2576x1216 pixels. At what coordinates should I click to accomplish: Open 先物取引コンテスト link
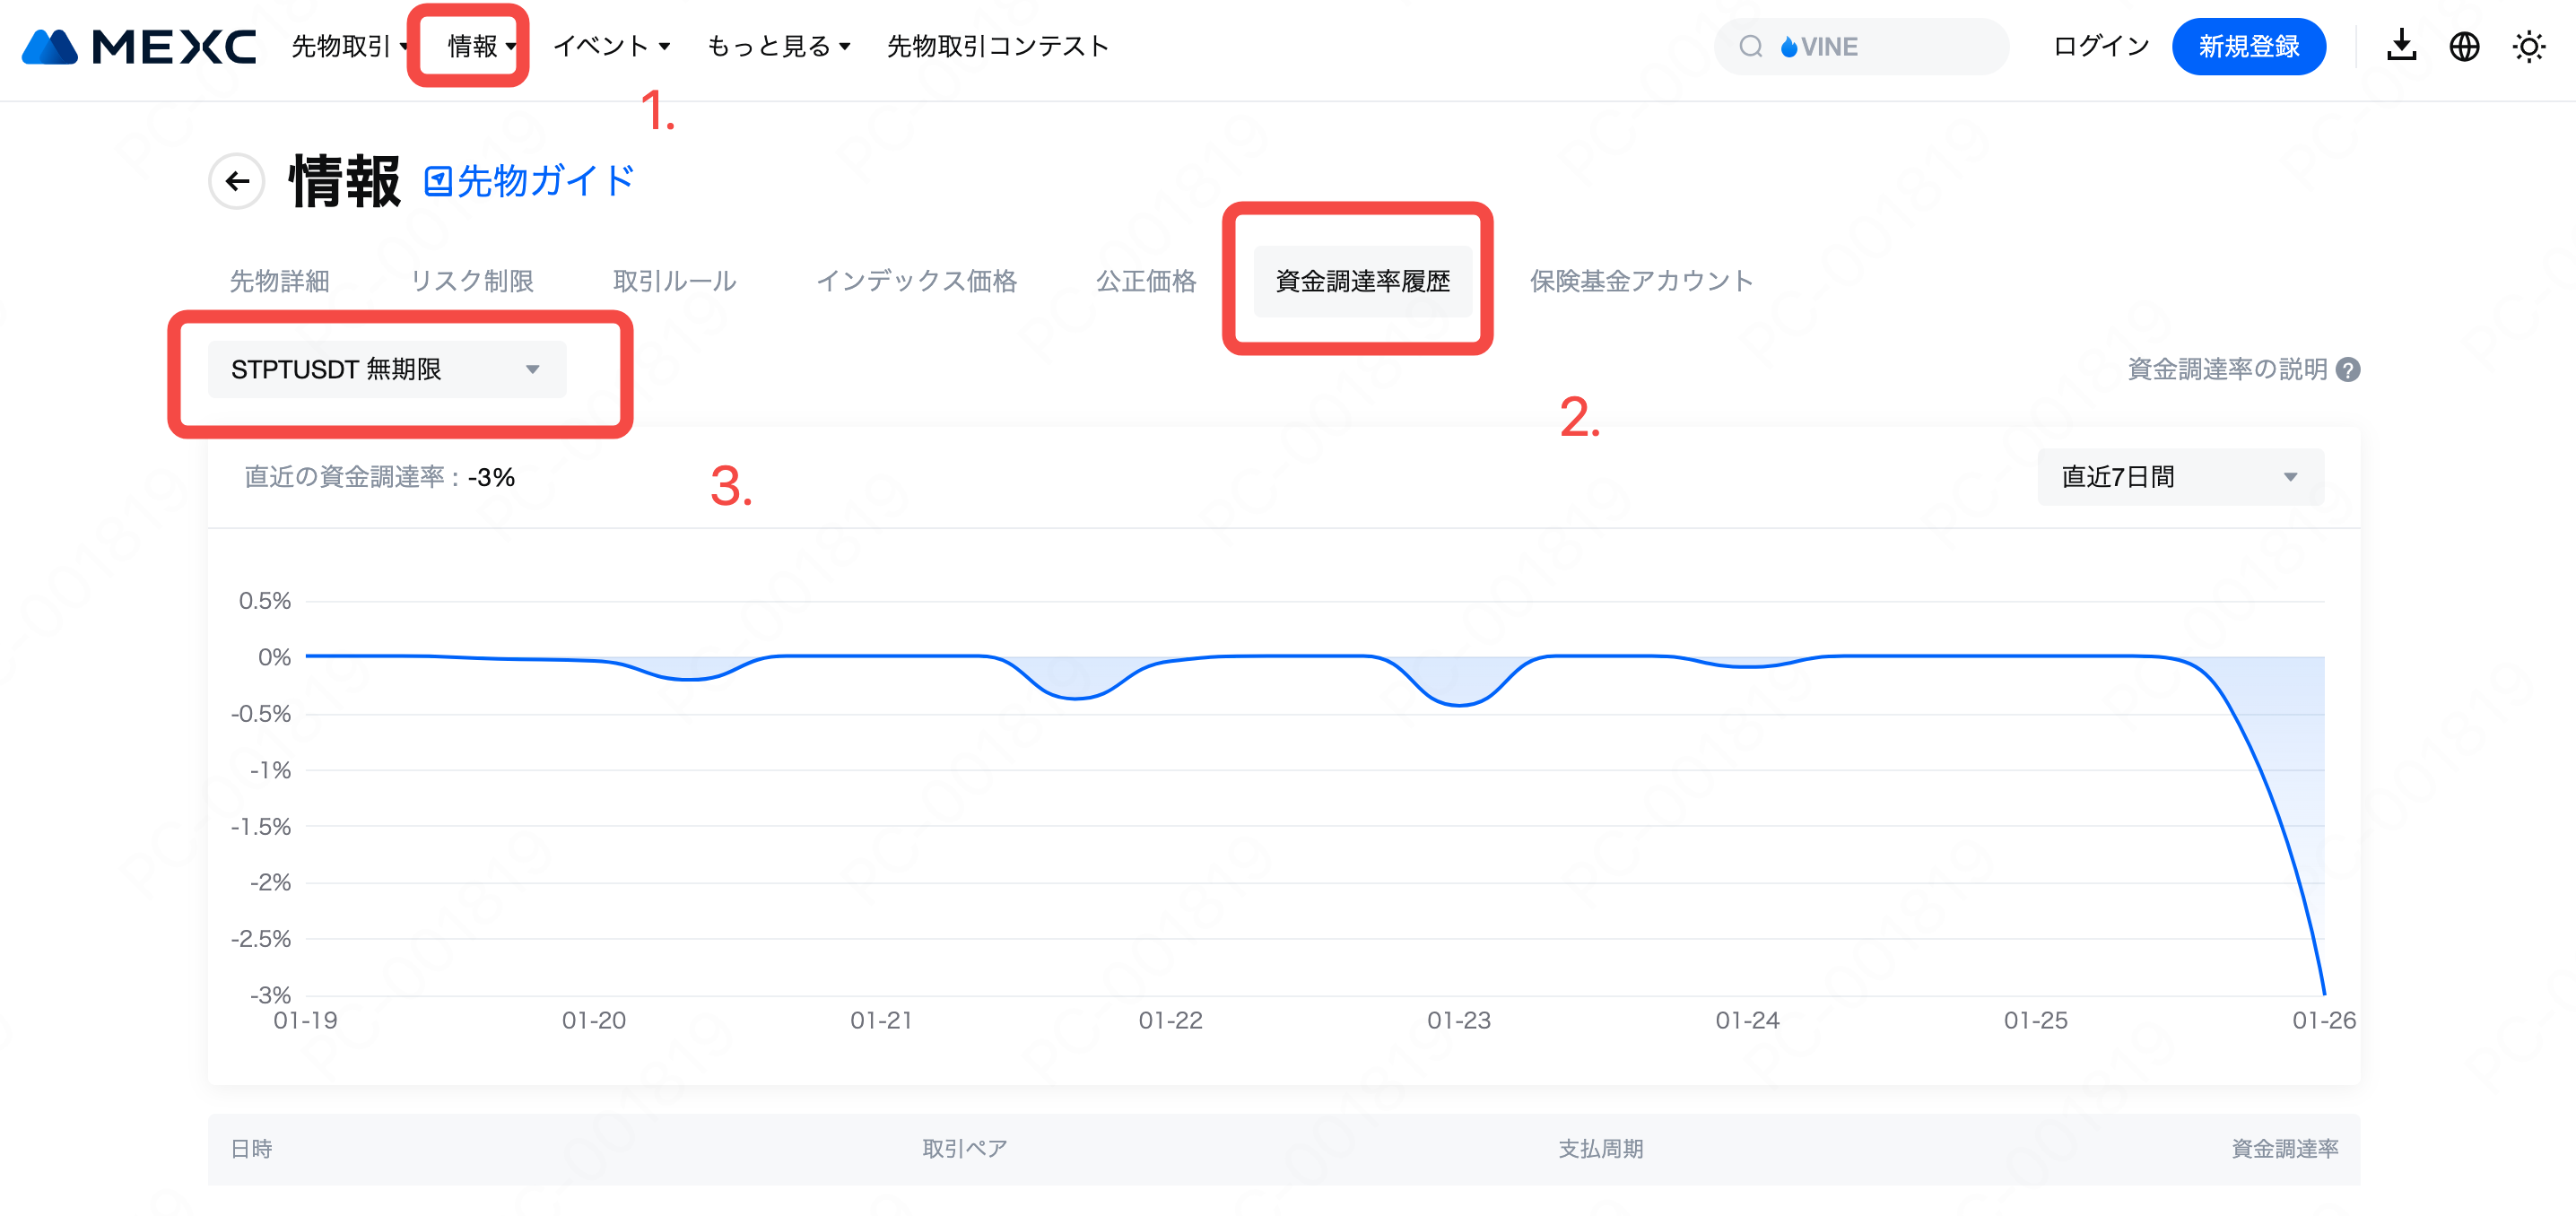click(998, 46)
